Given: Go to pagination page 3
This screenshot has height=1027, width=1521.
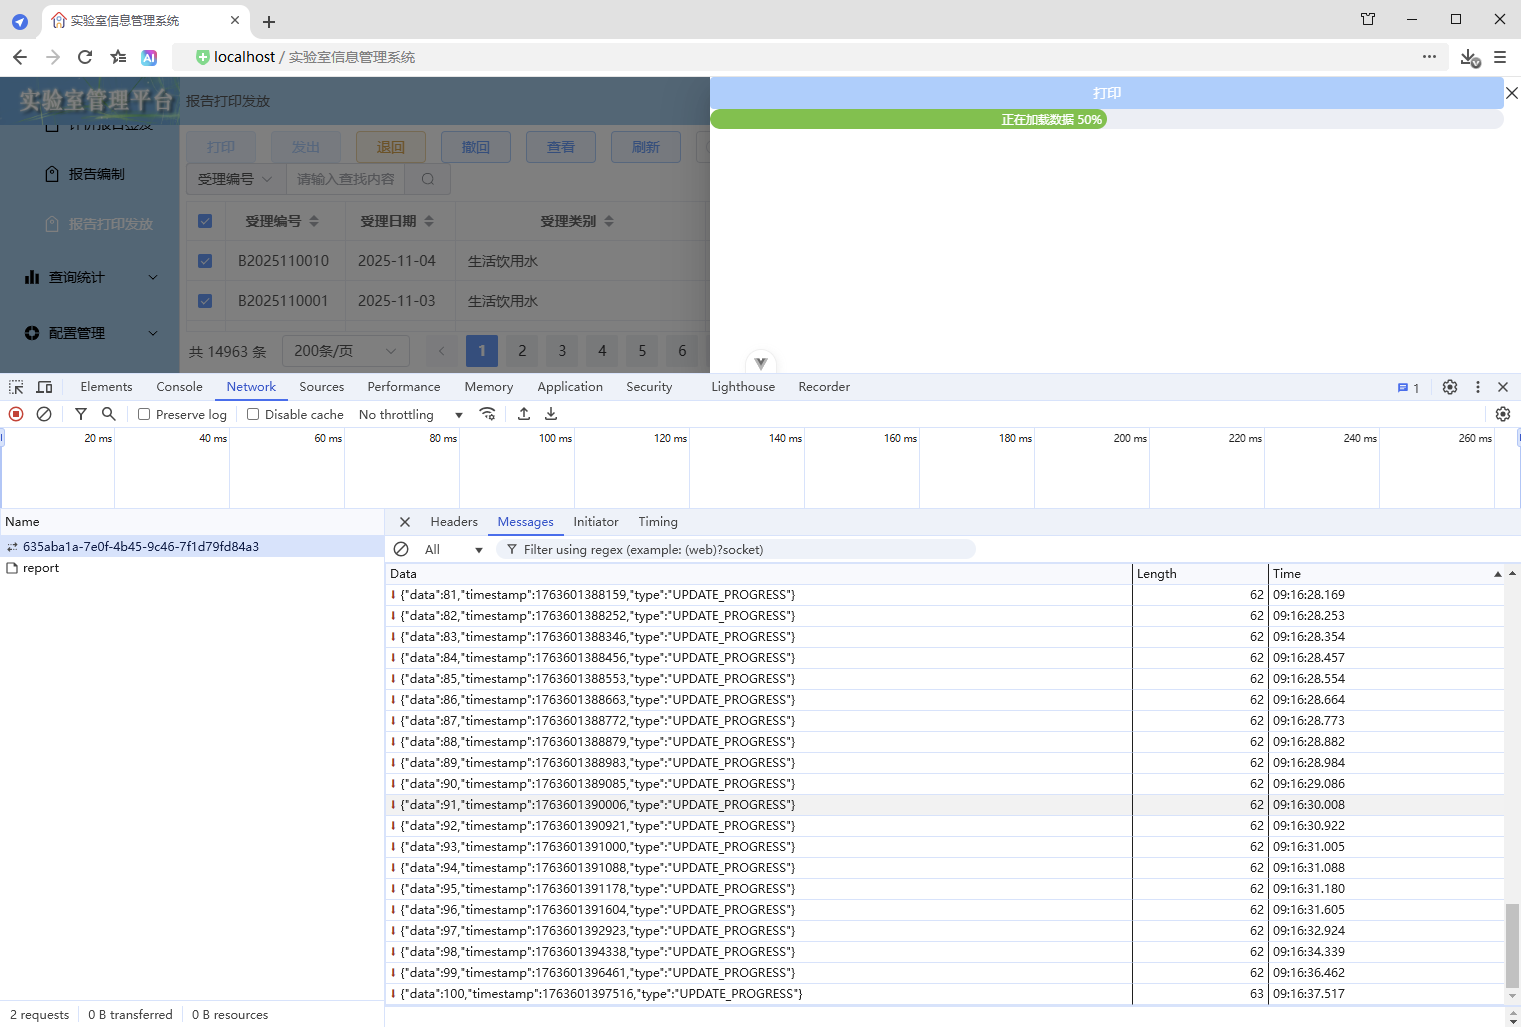Looking at the screenshot, I should tap(562, 351).
